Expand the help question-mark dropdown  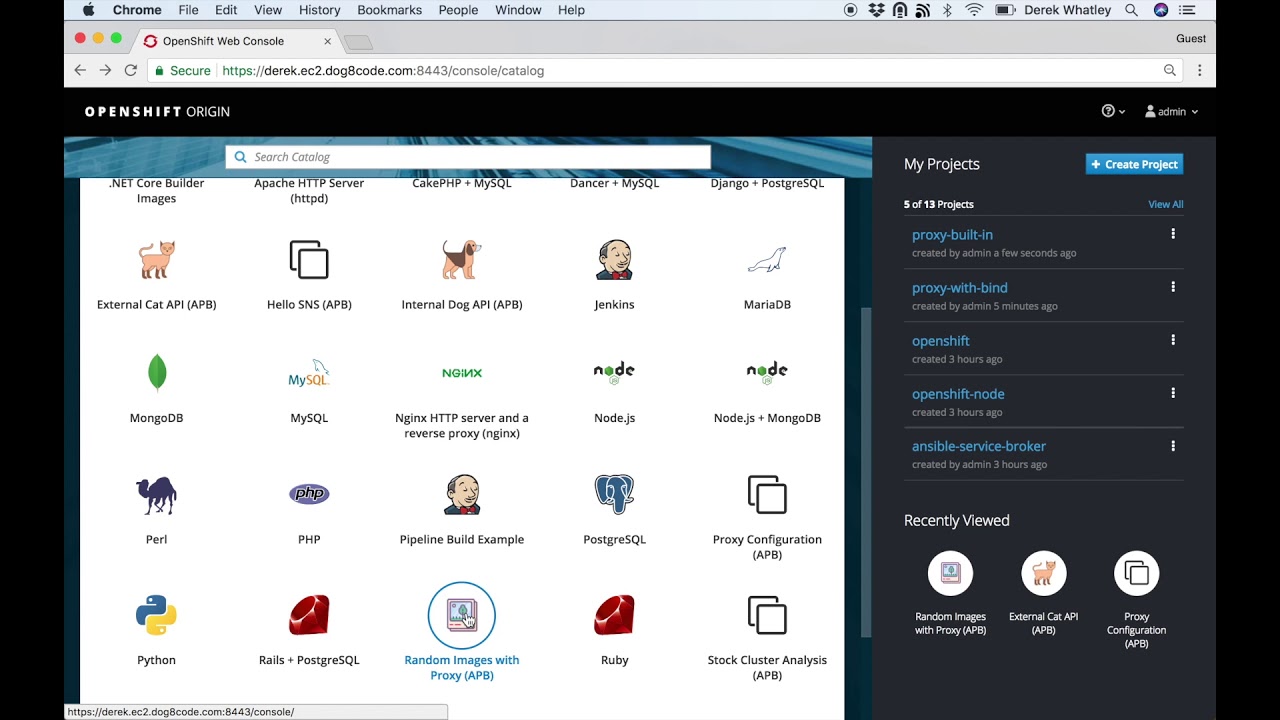click(x=1113, y=111)
